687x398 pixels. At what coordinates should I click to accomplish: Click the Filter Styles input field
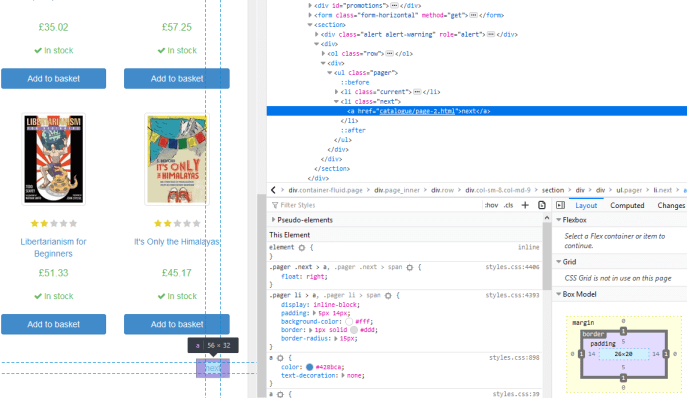tap(377, 205)
